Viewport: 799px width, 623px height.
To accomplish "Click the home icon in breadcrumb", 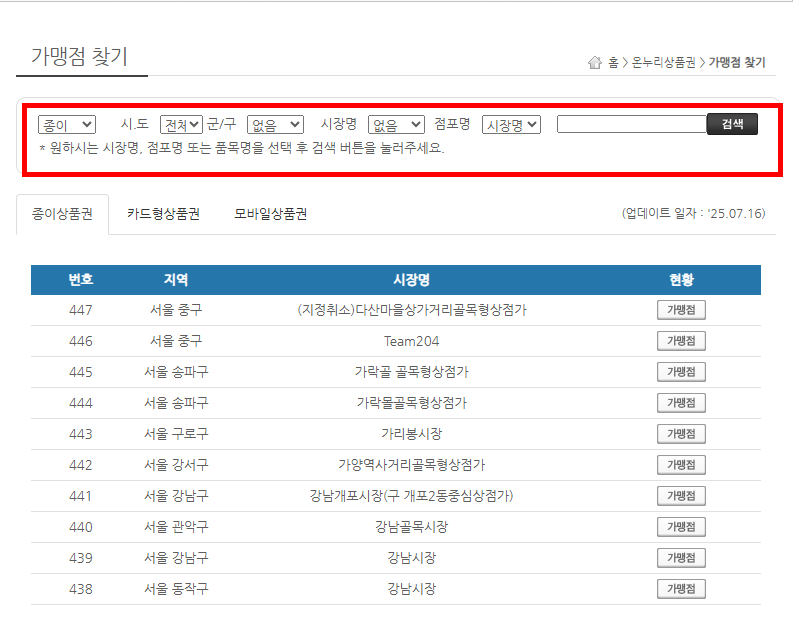I will (x=594, y=62).
